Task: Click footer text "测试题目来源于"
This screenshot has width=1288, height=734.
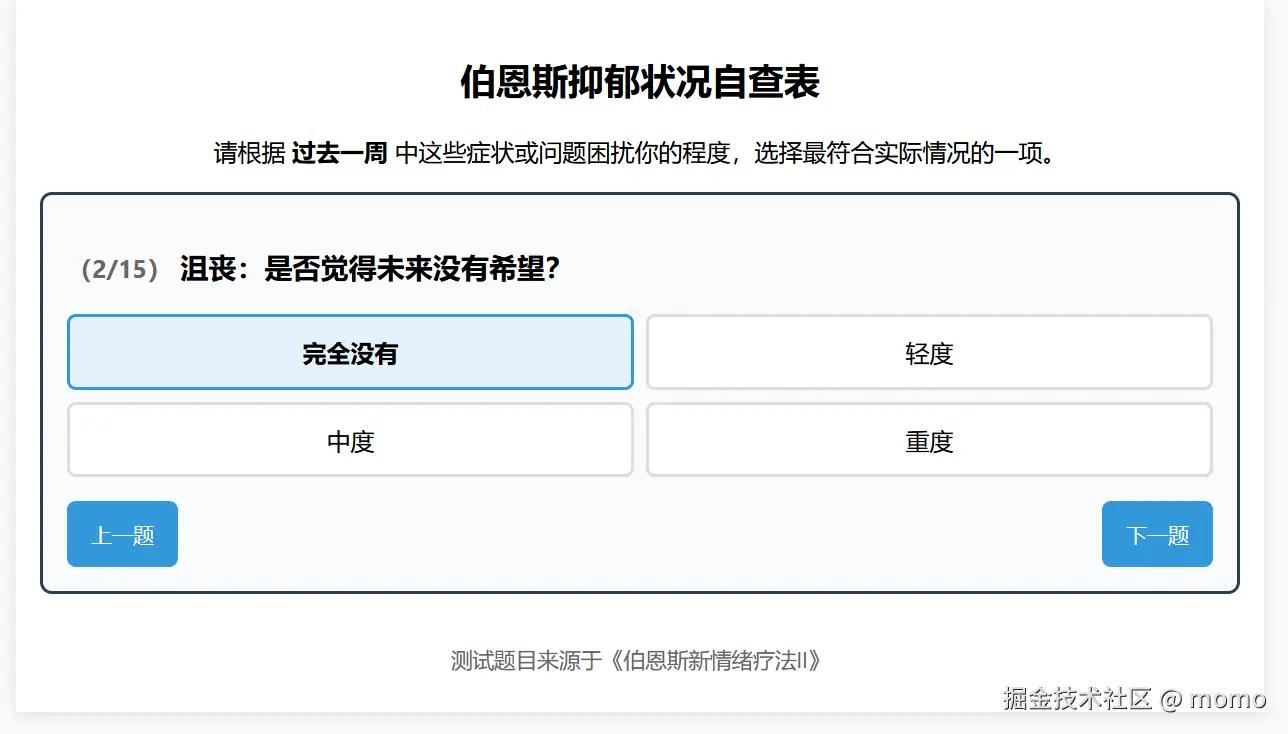Action: 526,661
